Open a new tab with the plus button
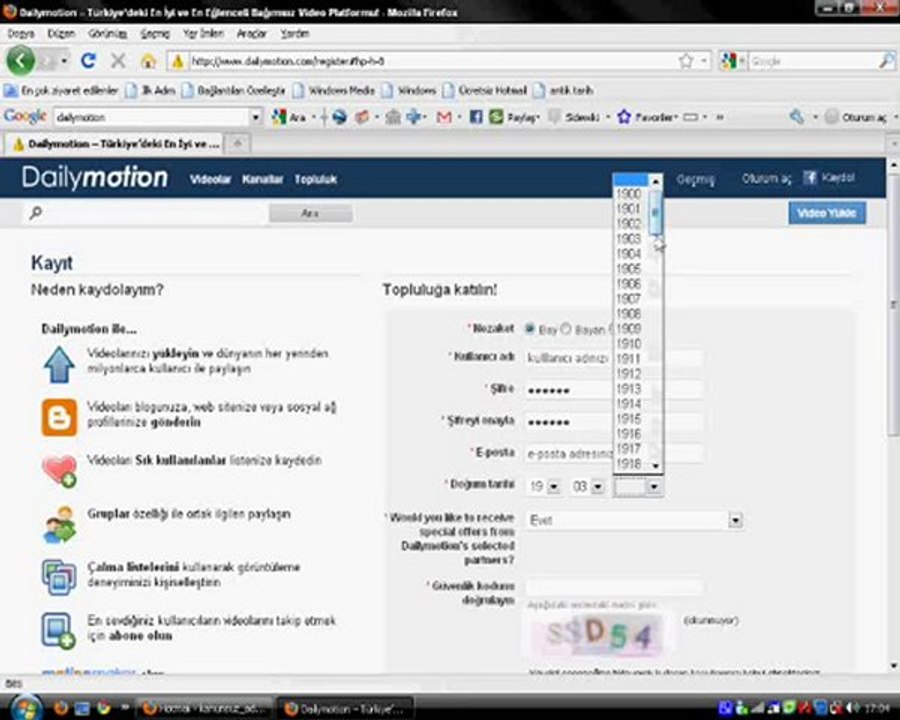 click(238, 144)
